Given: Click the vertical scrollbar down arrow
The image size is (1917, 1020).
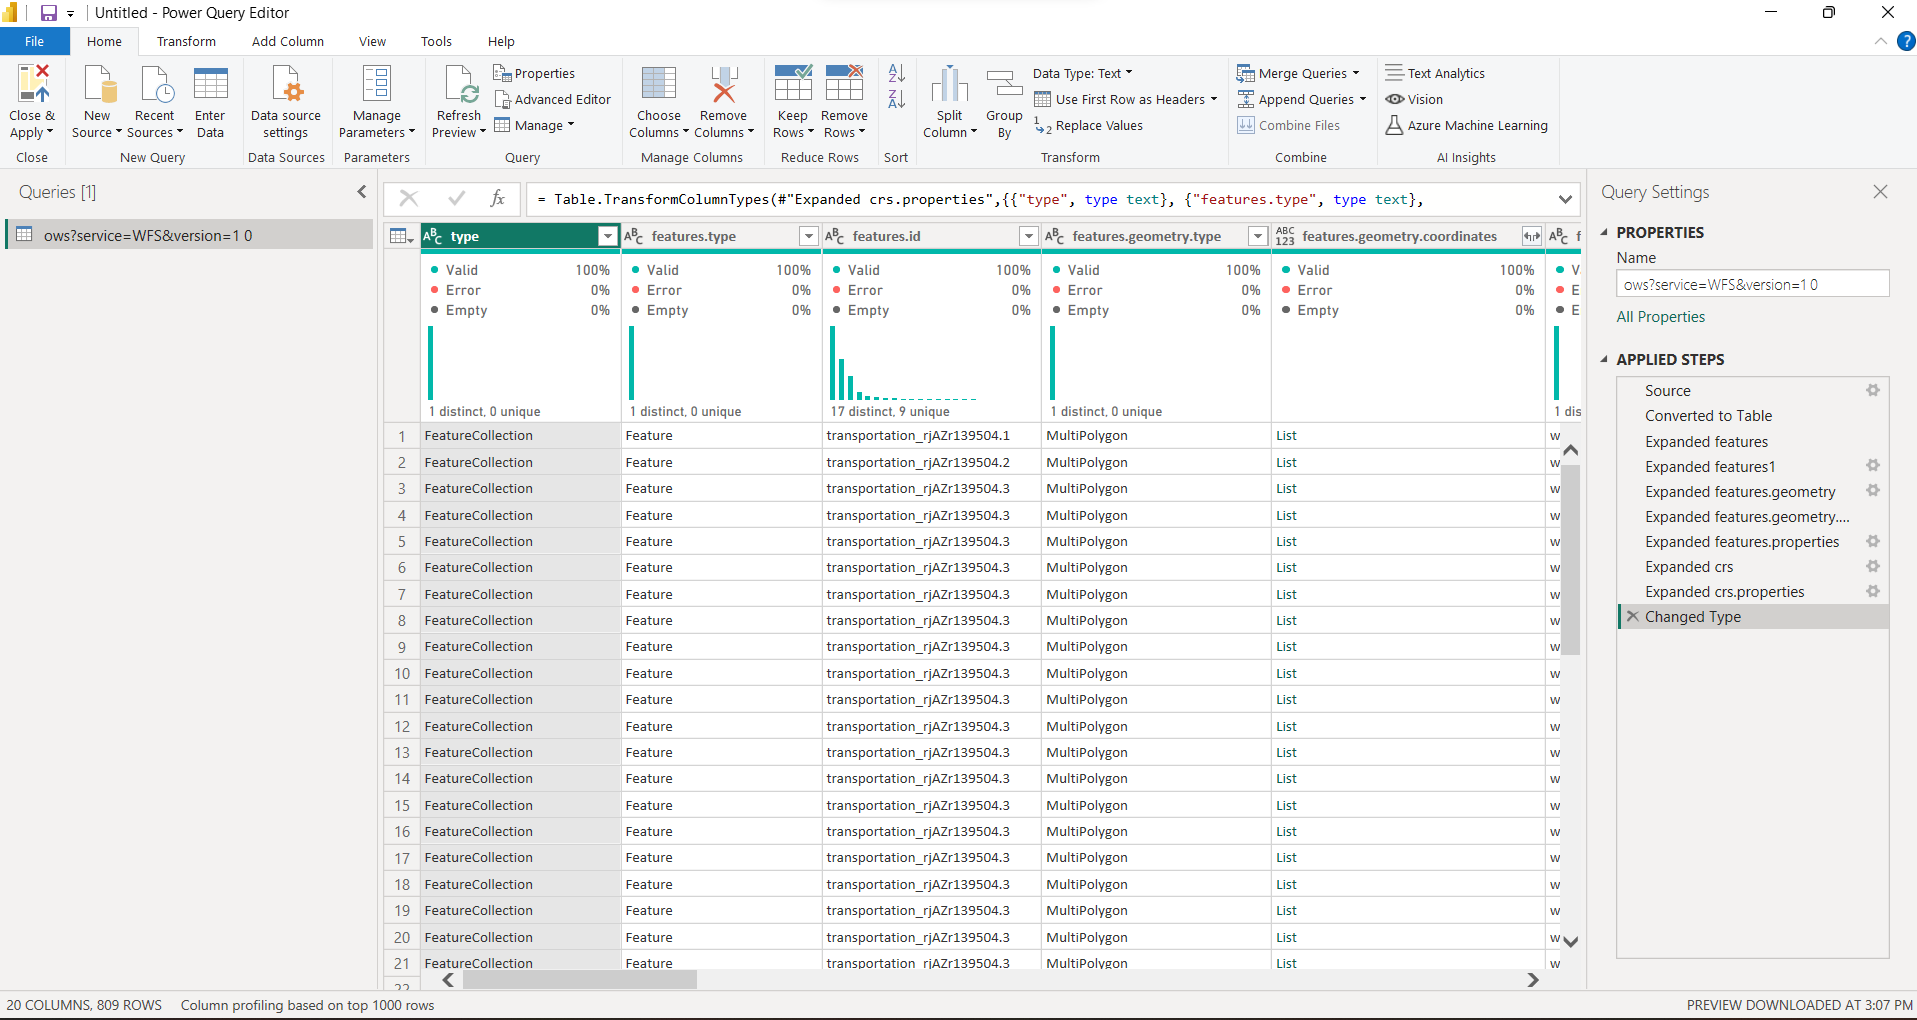Looking at the screenshot, I should click(x=1570, y=941).
